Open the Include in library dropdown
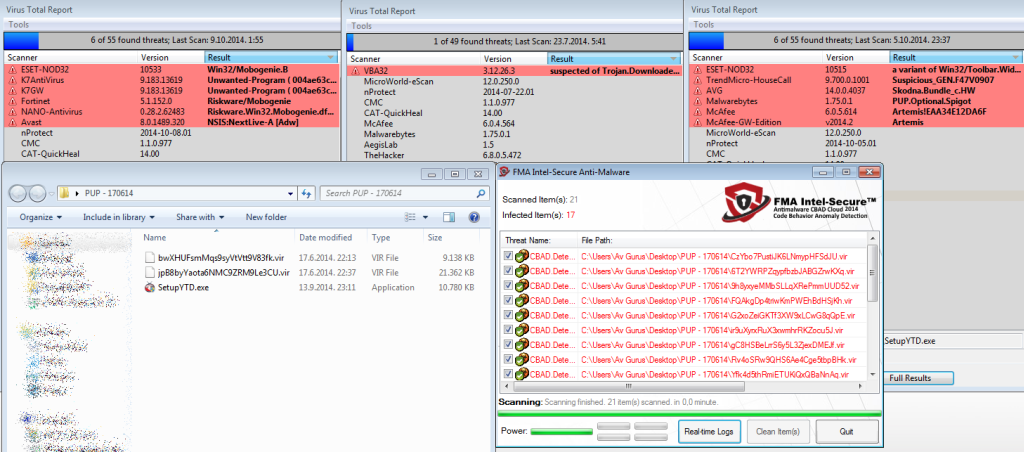 (x=118, y=217)
